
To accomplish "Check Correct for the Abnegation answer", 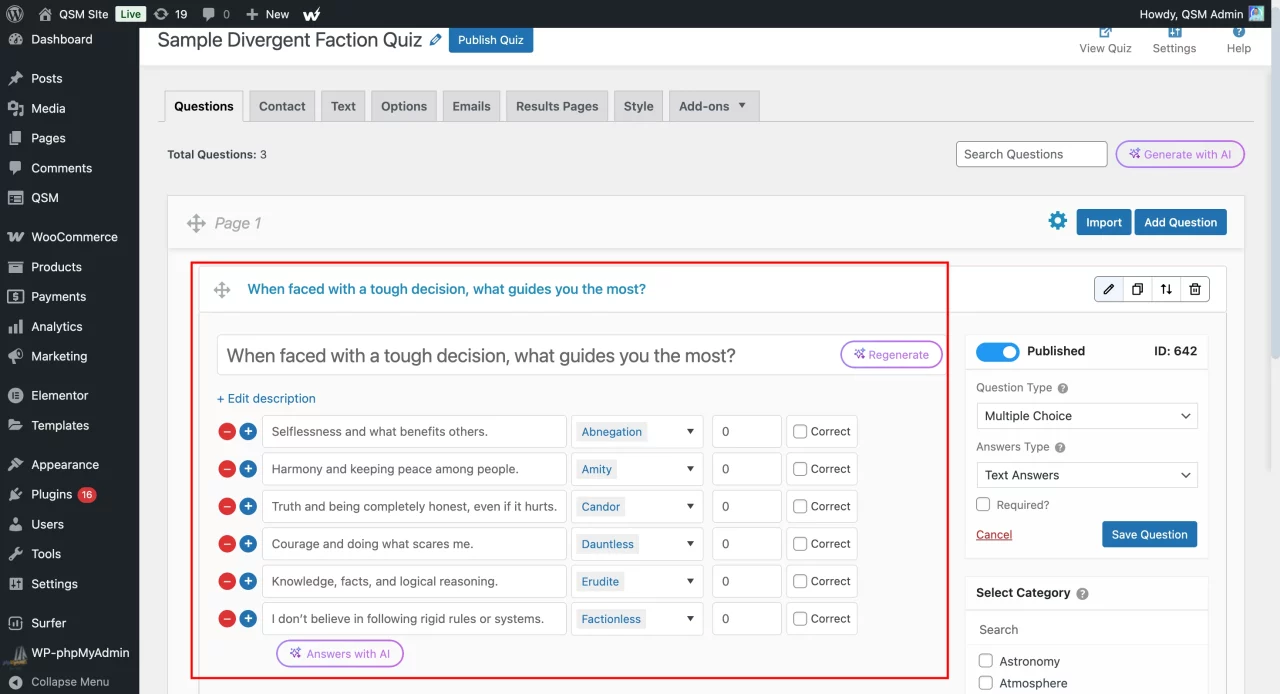I will pos(800,432).
